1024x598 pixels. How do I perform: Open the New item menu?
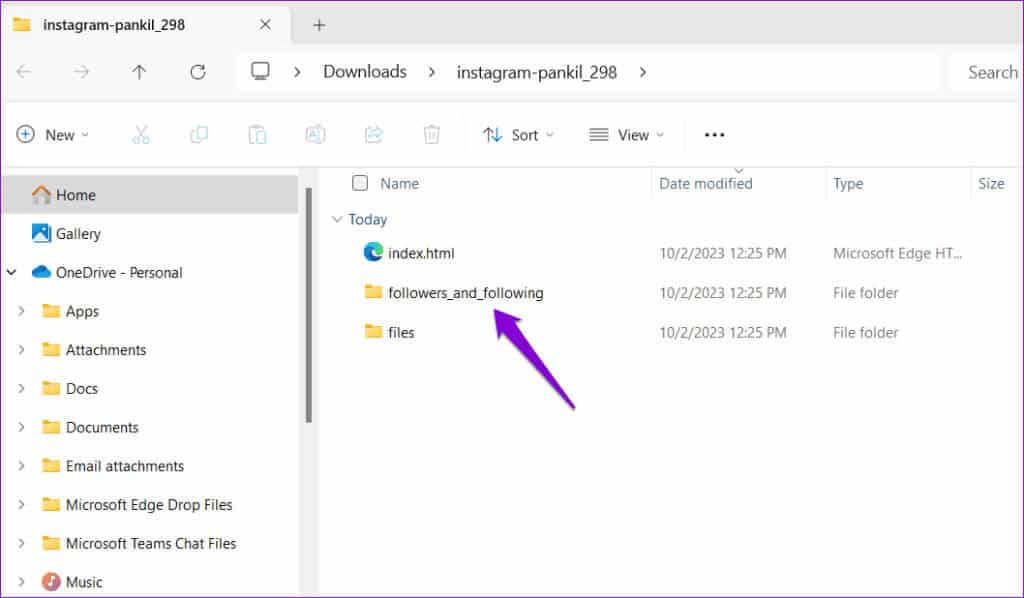(x=52, y=134)
